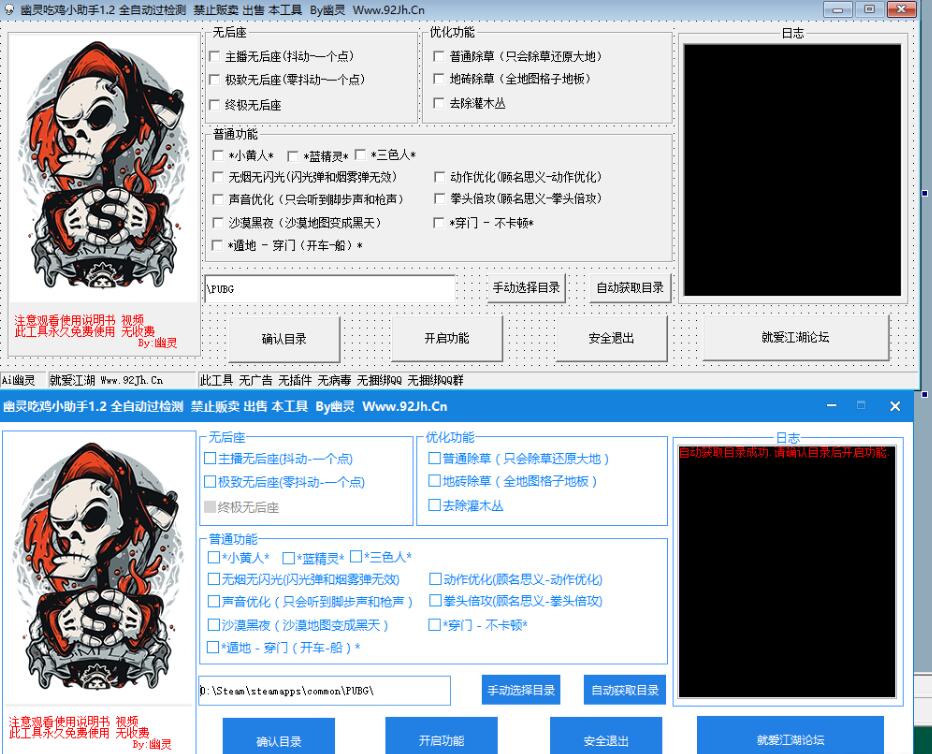Click the Ai幽灵 status bar text
Screen dimensions: 932x754
click(18, 380)
